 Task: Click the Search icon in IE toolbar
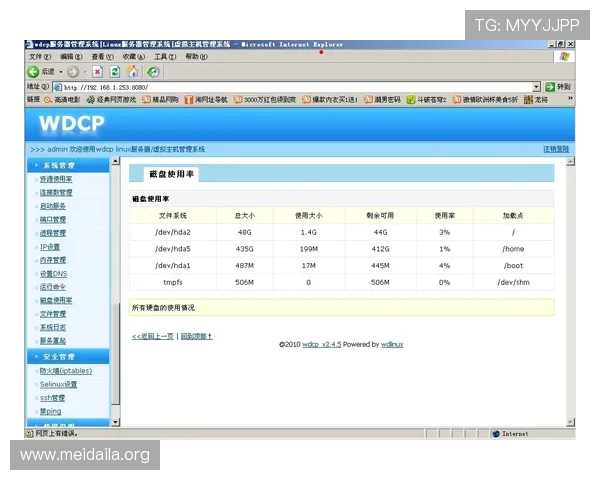(x=153, y=72)
